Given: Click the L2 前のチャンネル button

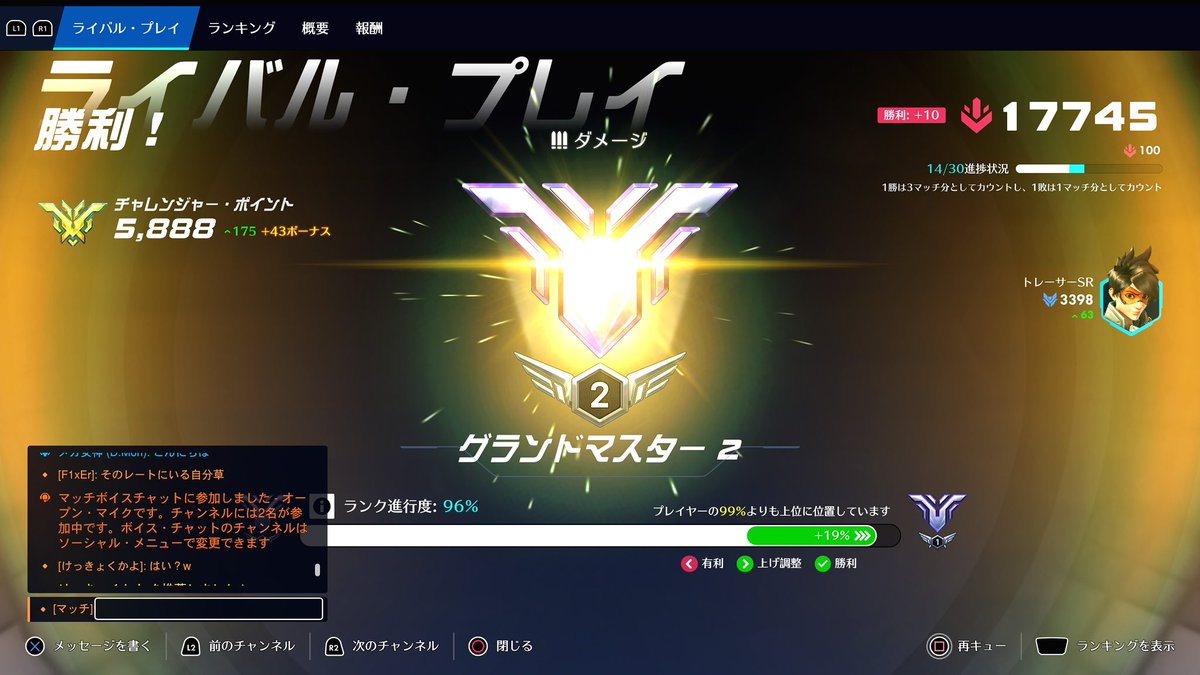Looking at the screenshot, I should tap(238, 646).
